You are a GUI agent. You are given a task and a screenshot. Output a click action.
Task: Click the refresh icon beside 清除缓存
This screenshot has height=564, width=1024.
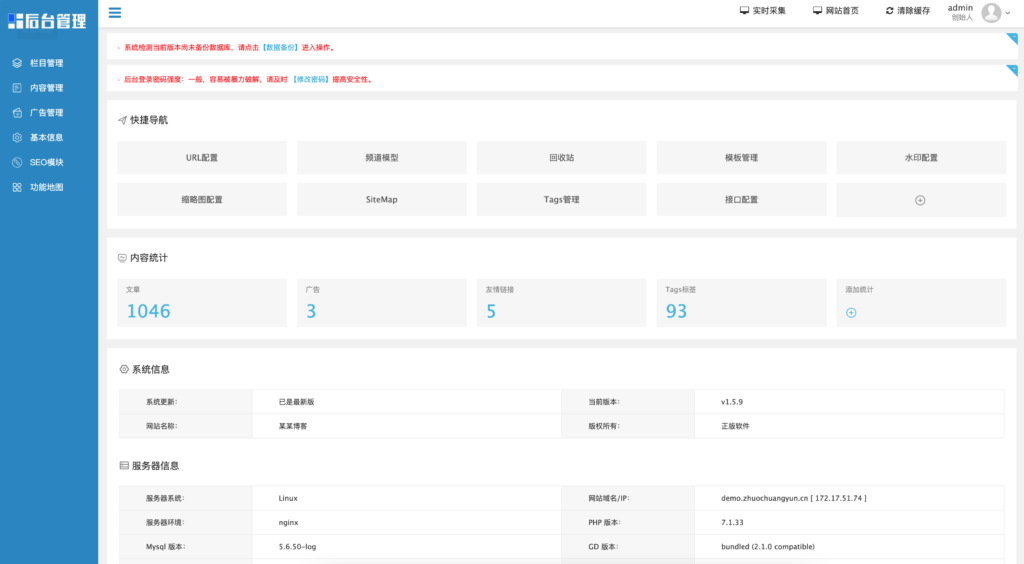click(889, 10)
